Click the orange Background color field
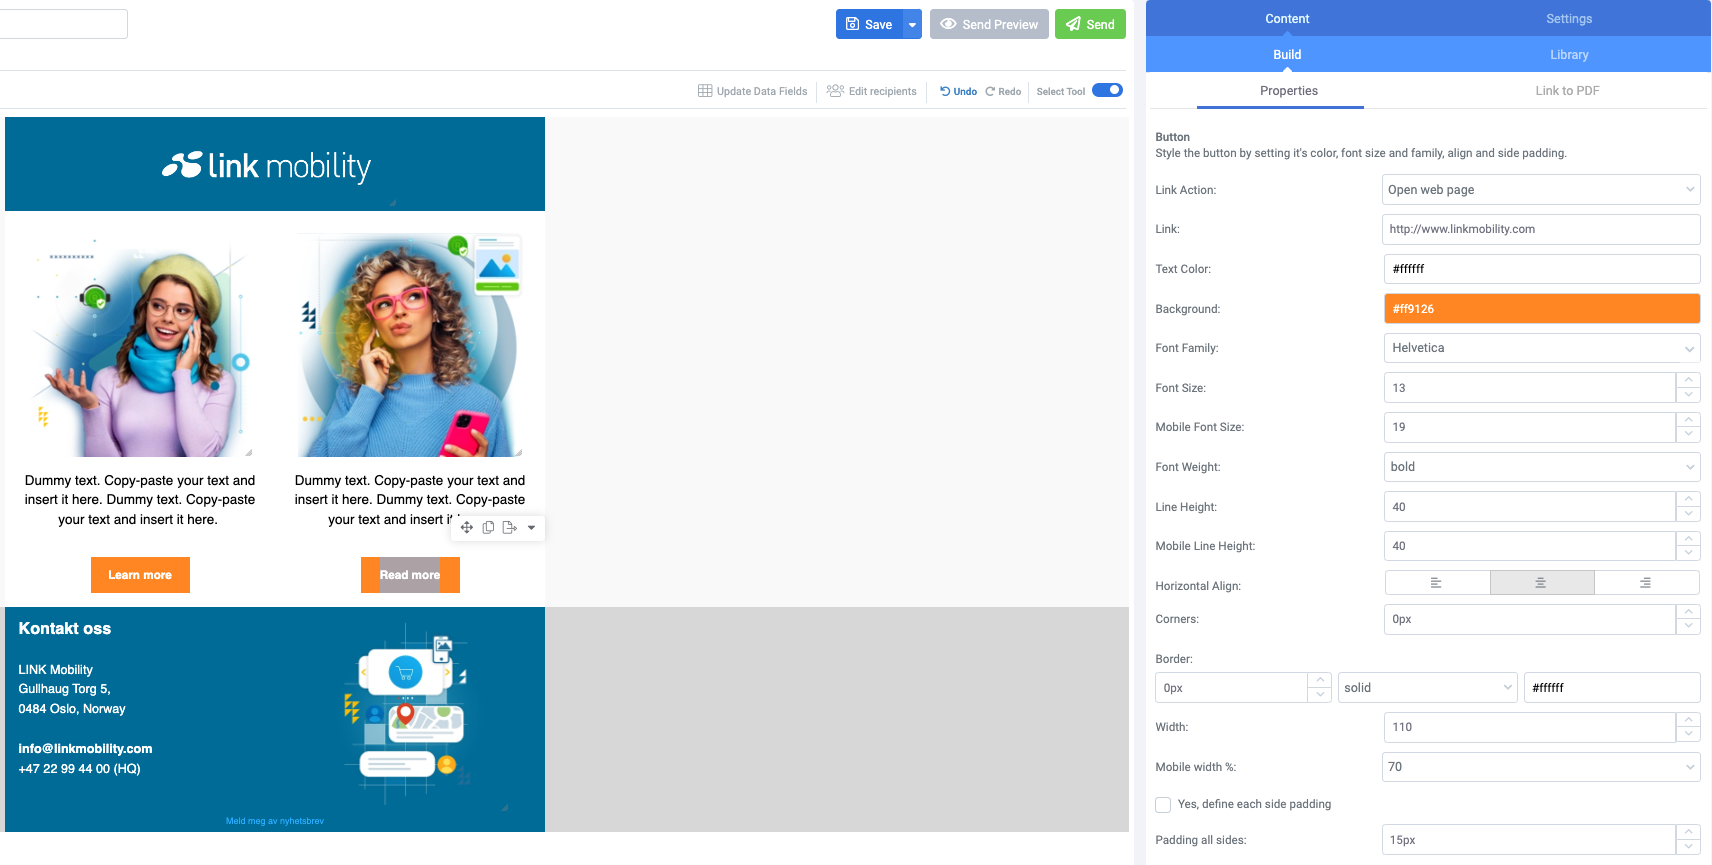 coord(1542,309)
